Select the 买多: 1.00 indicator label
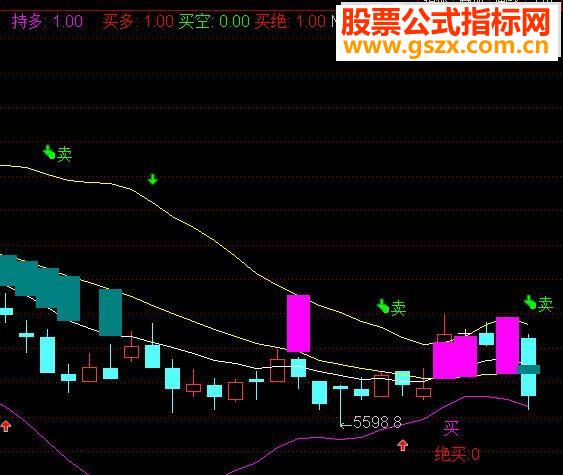563x475 pixels. [x=138, y=21]
